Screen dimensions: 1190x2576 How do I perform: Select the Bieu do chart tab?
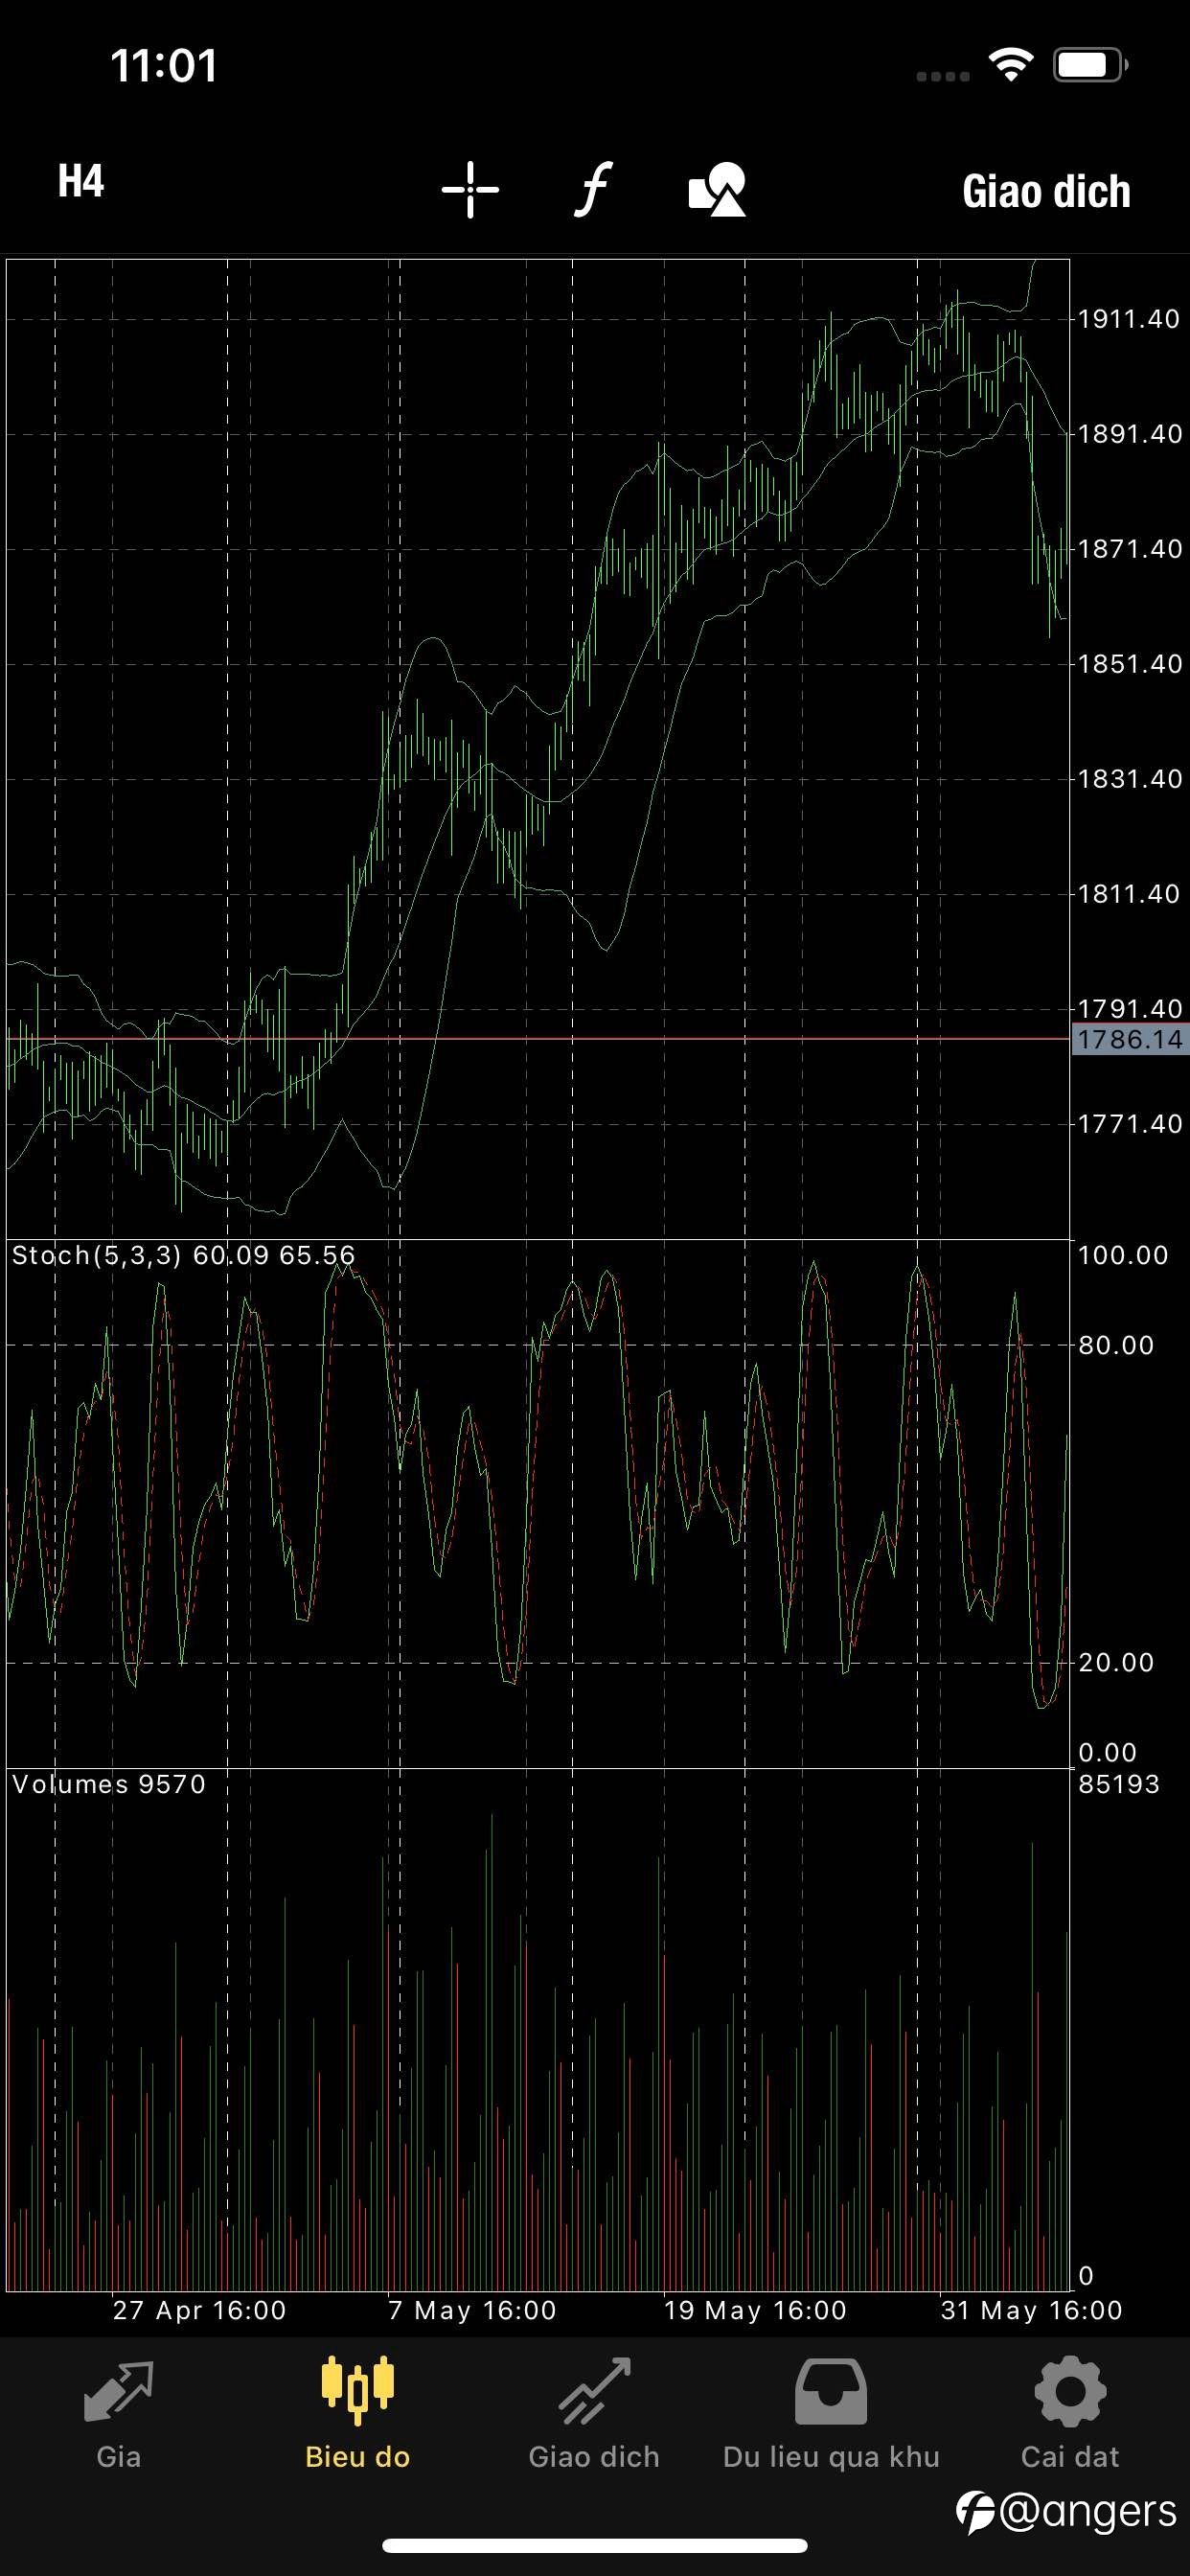(357, 2414)
